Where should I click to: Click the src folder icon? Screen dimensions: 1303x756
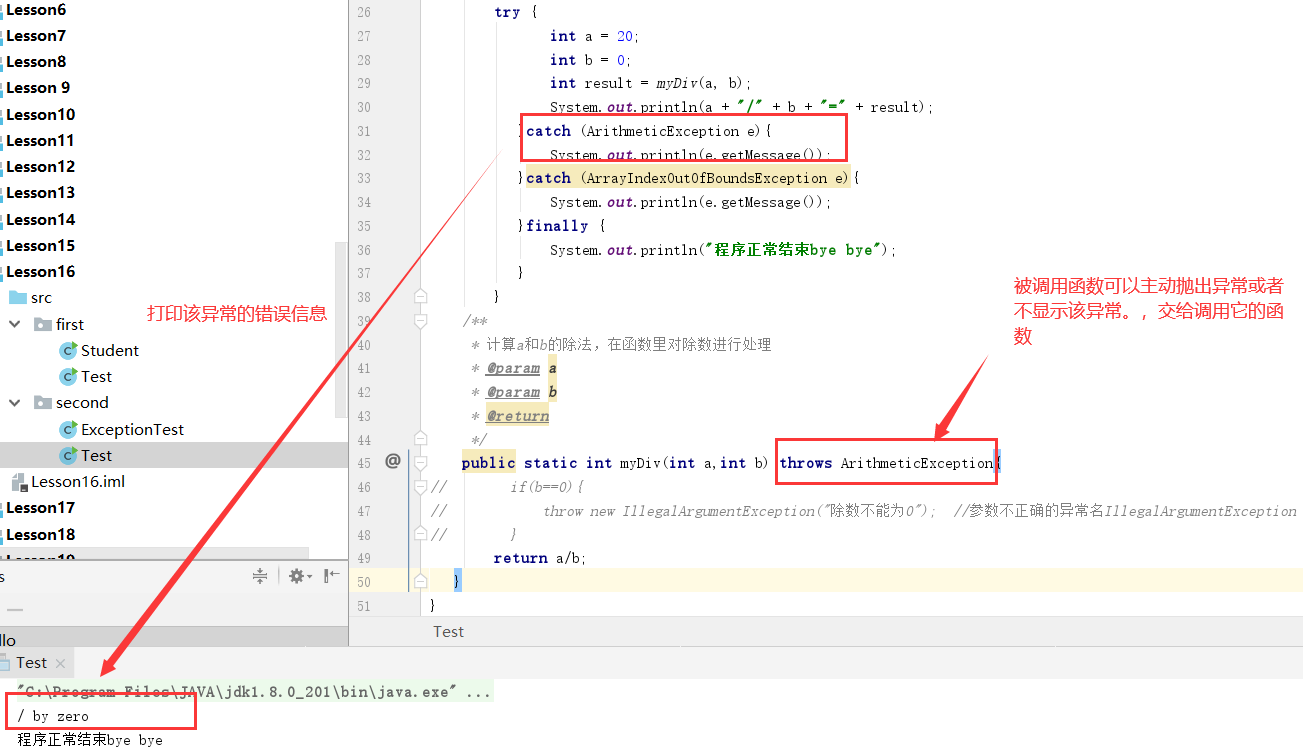(x=18, y=298)
